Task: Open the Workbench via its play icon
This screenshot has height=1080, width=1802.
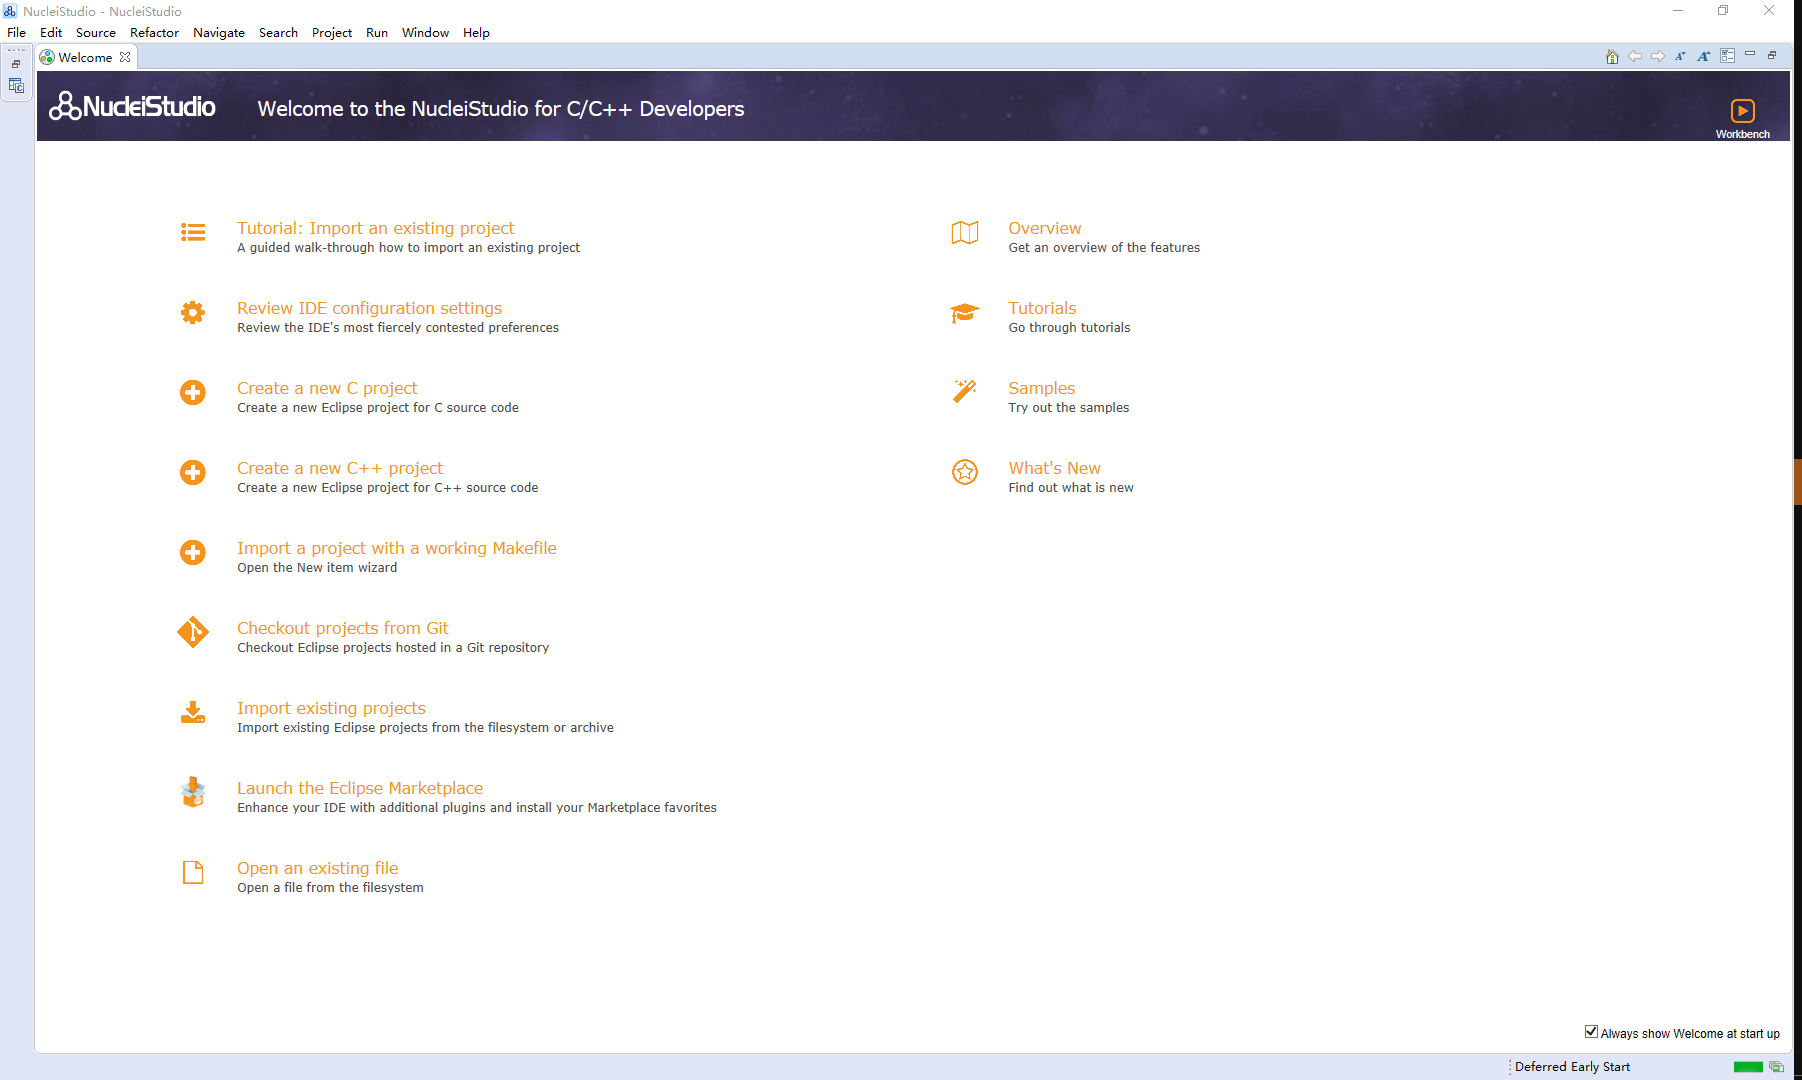Action: pyautogui.click(x=1742, y=111)
